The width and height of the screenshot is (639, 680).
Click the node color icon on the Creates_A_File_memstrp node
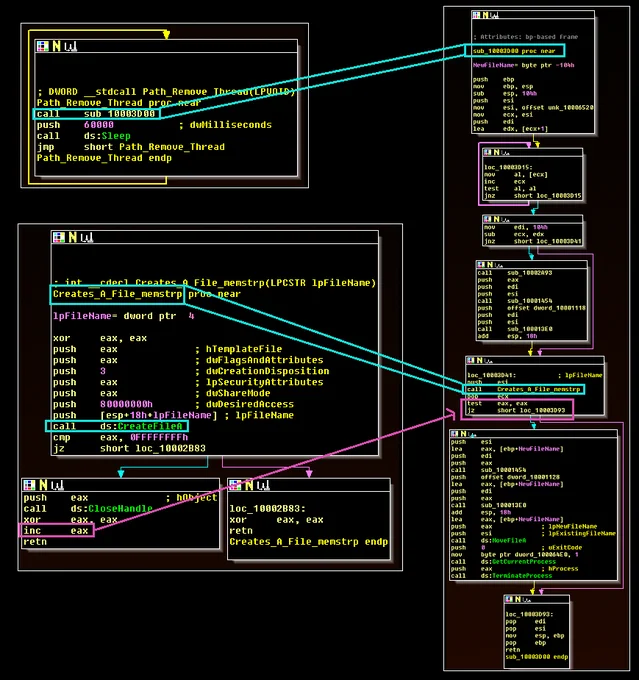point(59,237)
